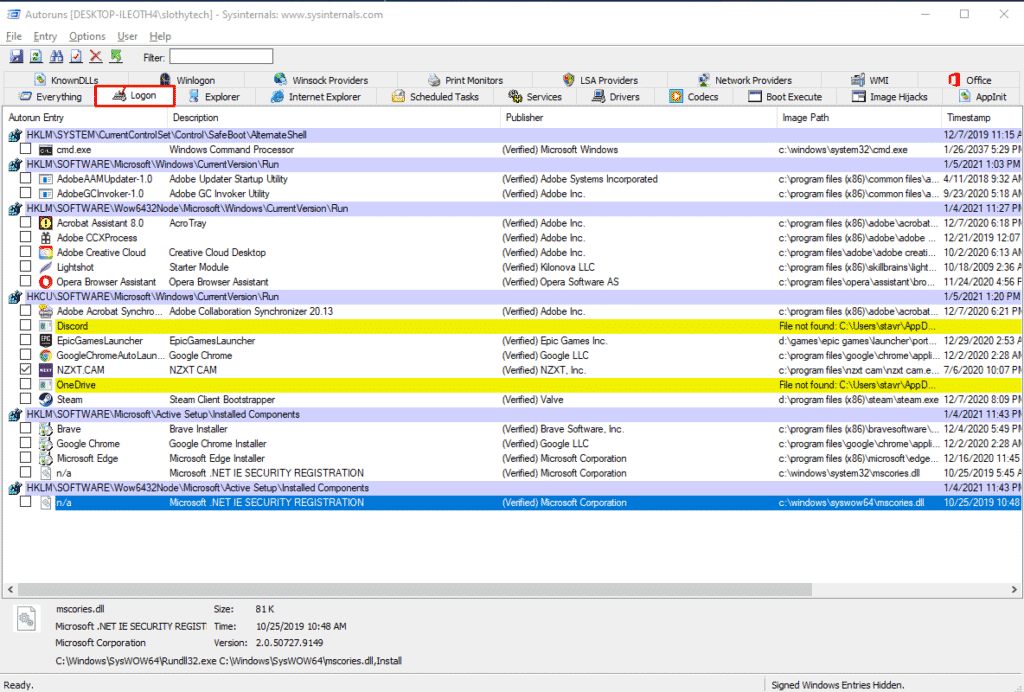The height and width of the screenshot is (692, 1024).
Task: Click the Refresh toolbar icon
Action: (36, 57)
